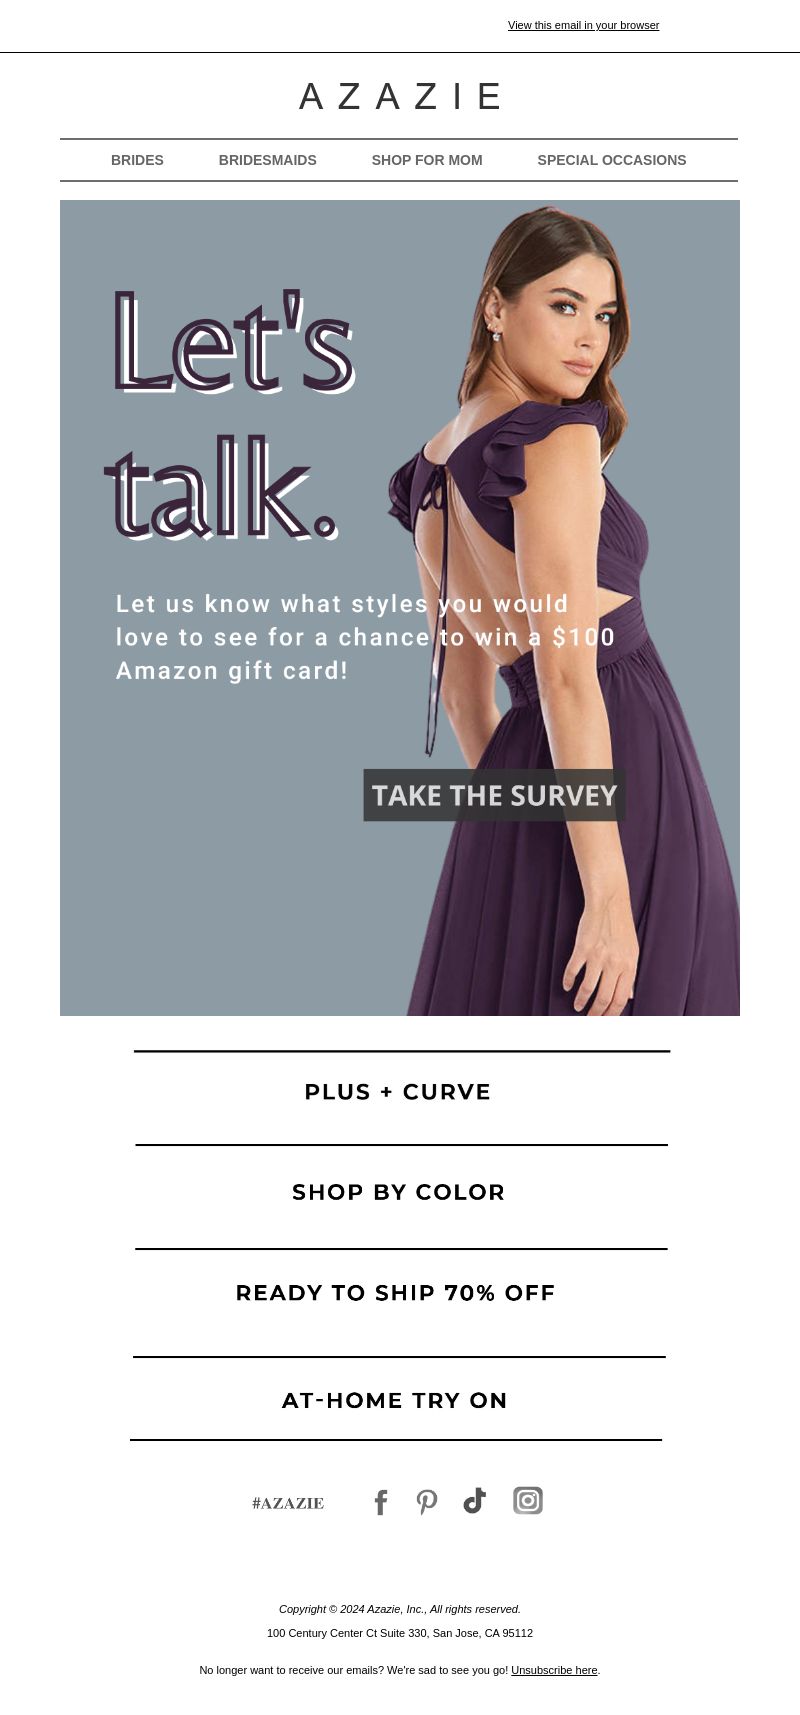This screenshot has height=1715, width=800.
Task: Open the Bridesmaids menu item
Action: (x=268, y=160)
